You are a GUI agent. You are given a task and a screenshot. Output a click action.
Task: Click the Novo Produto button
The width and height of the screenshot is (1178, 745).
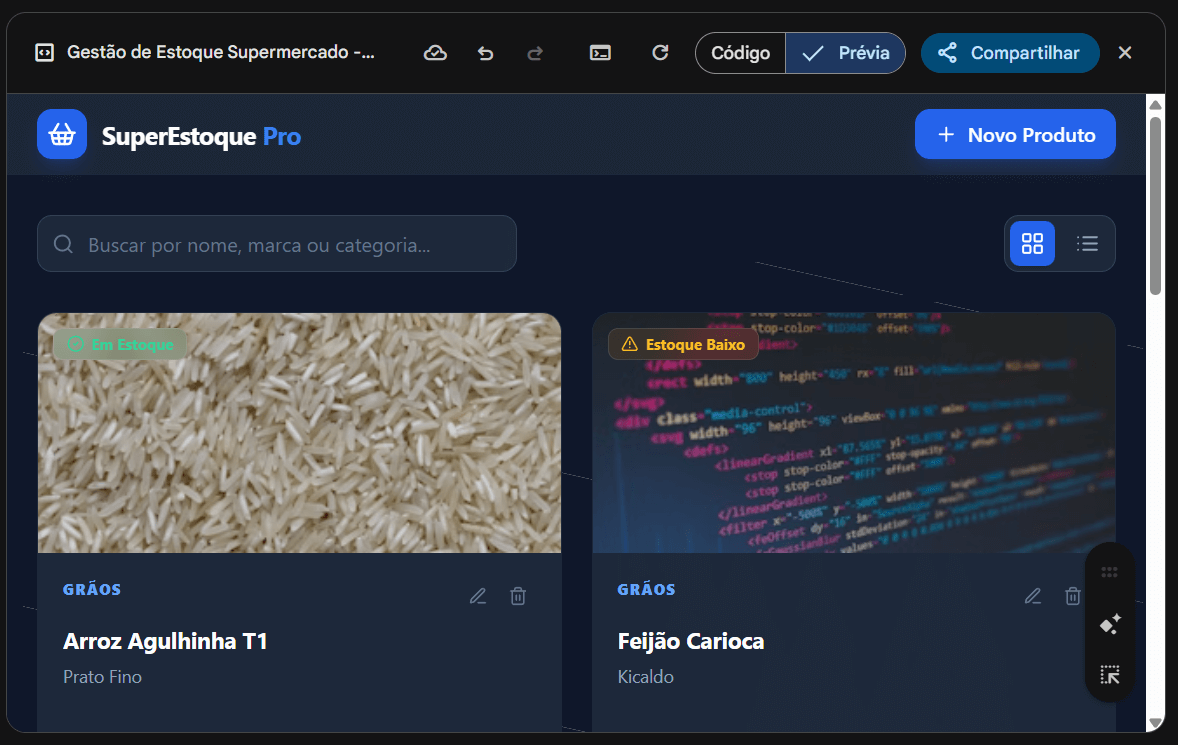pyautogui.click(x=1015, y=134)
